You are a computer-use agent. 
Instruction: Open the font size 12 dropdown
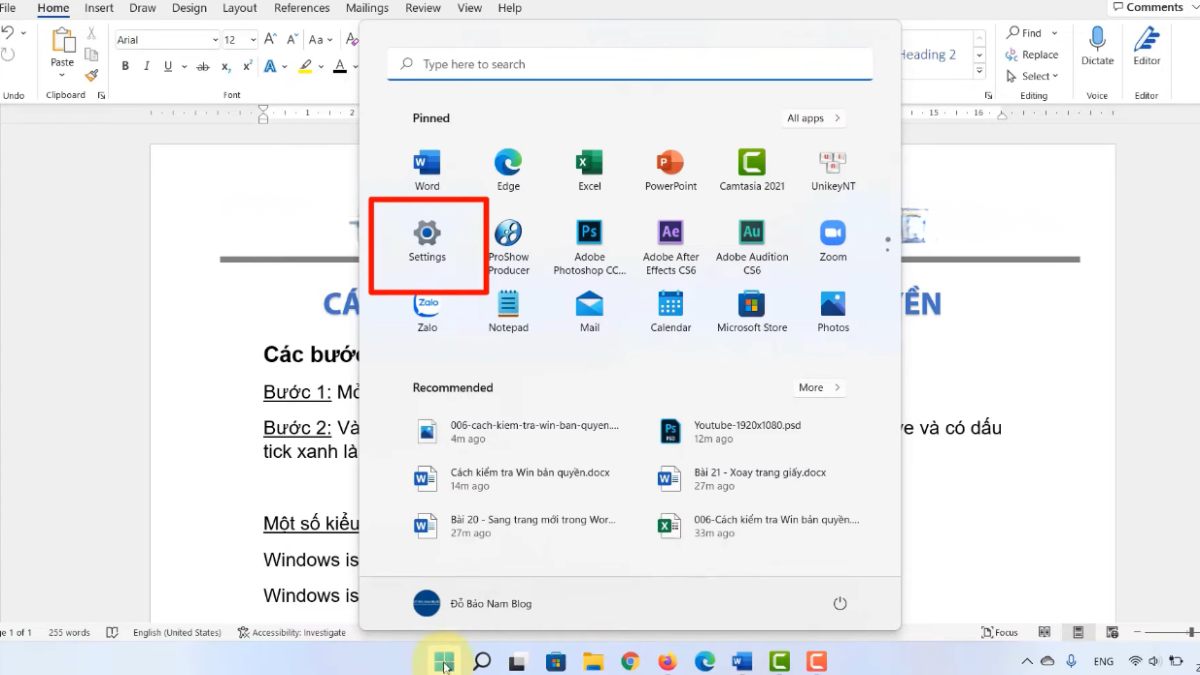(x=253, y=40)
